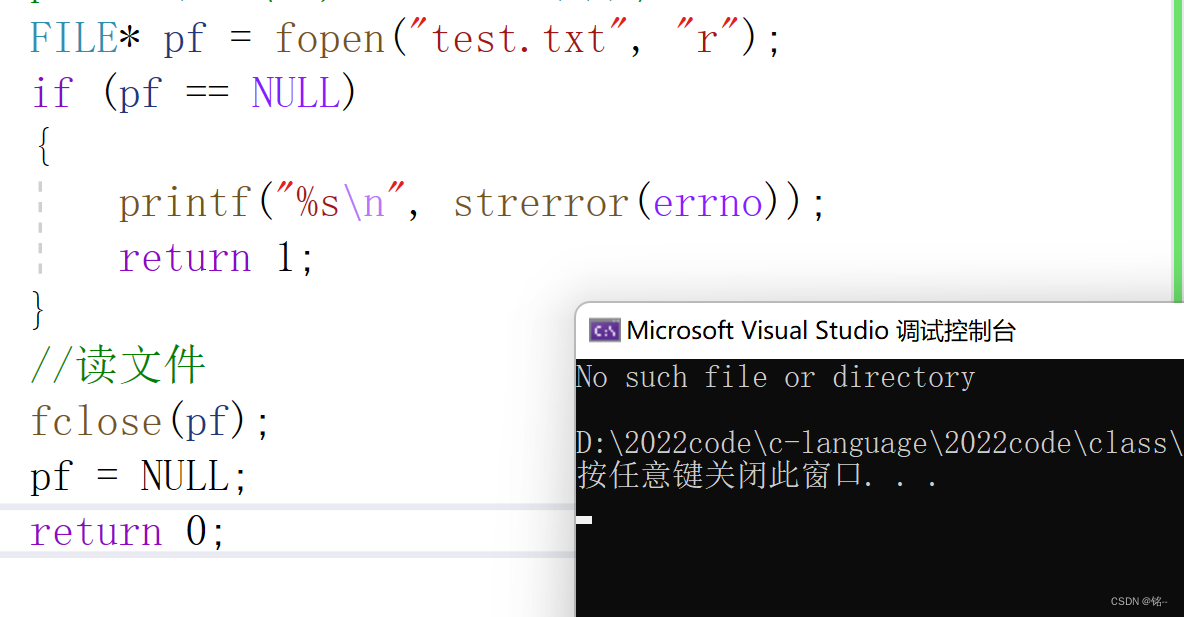Click the 'return 0;' code line
The image size is (1184, 617).
pos(127,532)
